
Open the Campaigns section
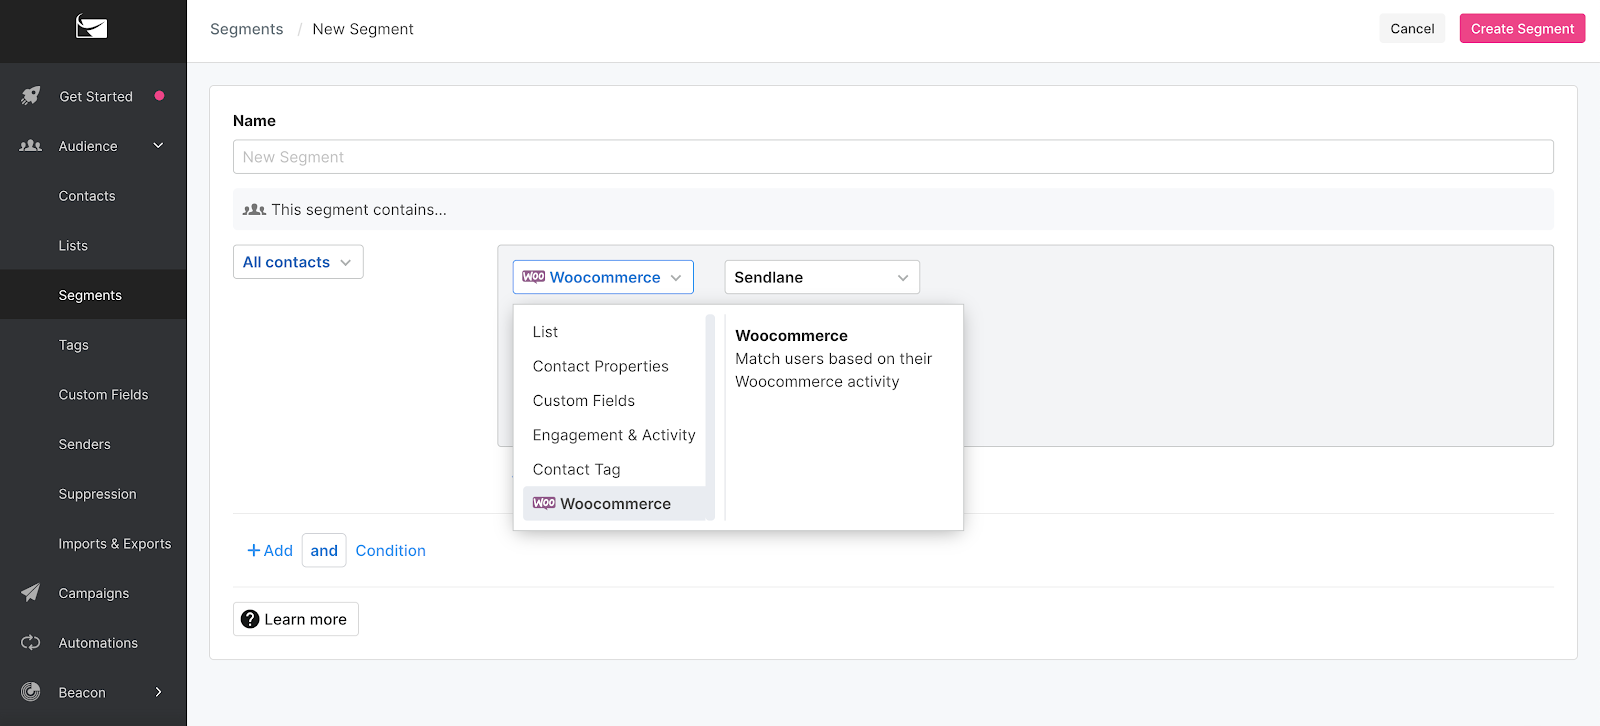pyautogui.click(x=93, y=593)
